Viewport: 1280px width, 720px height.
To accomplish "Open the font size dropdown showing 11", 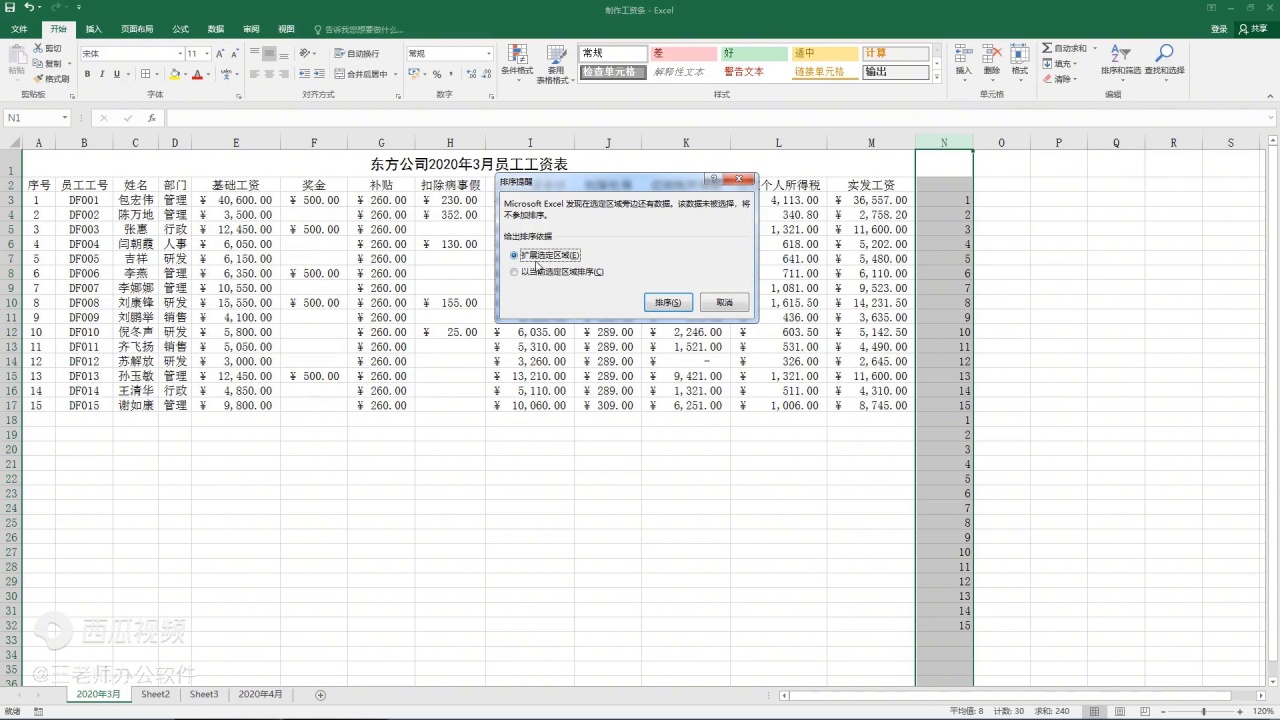I will [x=207, y=53].
